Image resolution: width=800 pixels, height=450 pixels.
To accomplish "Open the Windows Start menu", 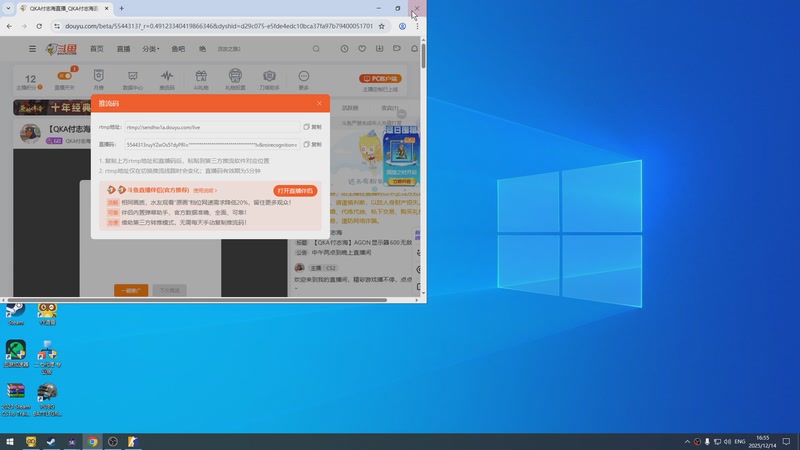I will (x=10, y=442).
